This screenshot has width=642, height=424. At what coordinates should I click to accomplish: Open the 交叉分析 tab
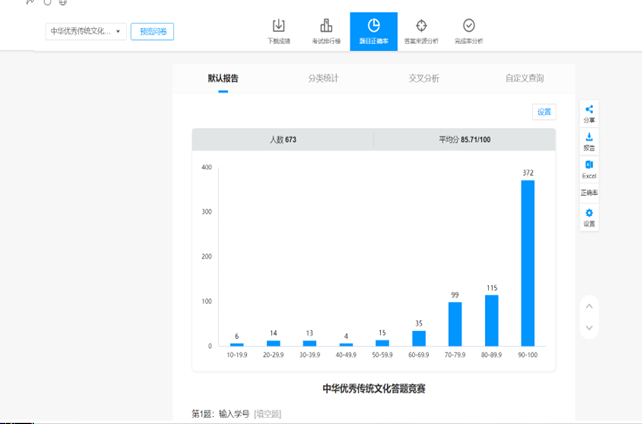coord(423,78)
